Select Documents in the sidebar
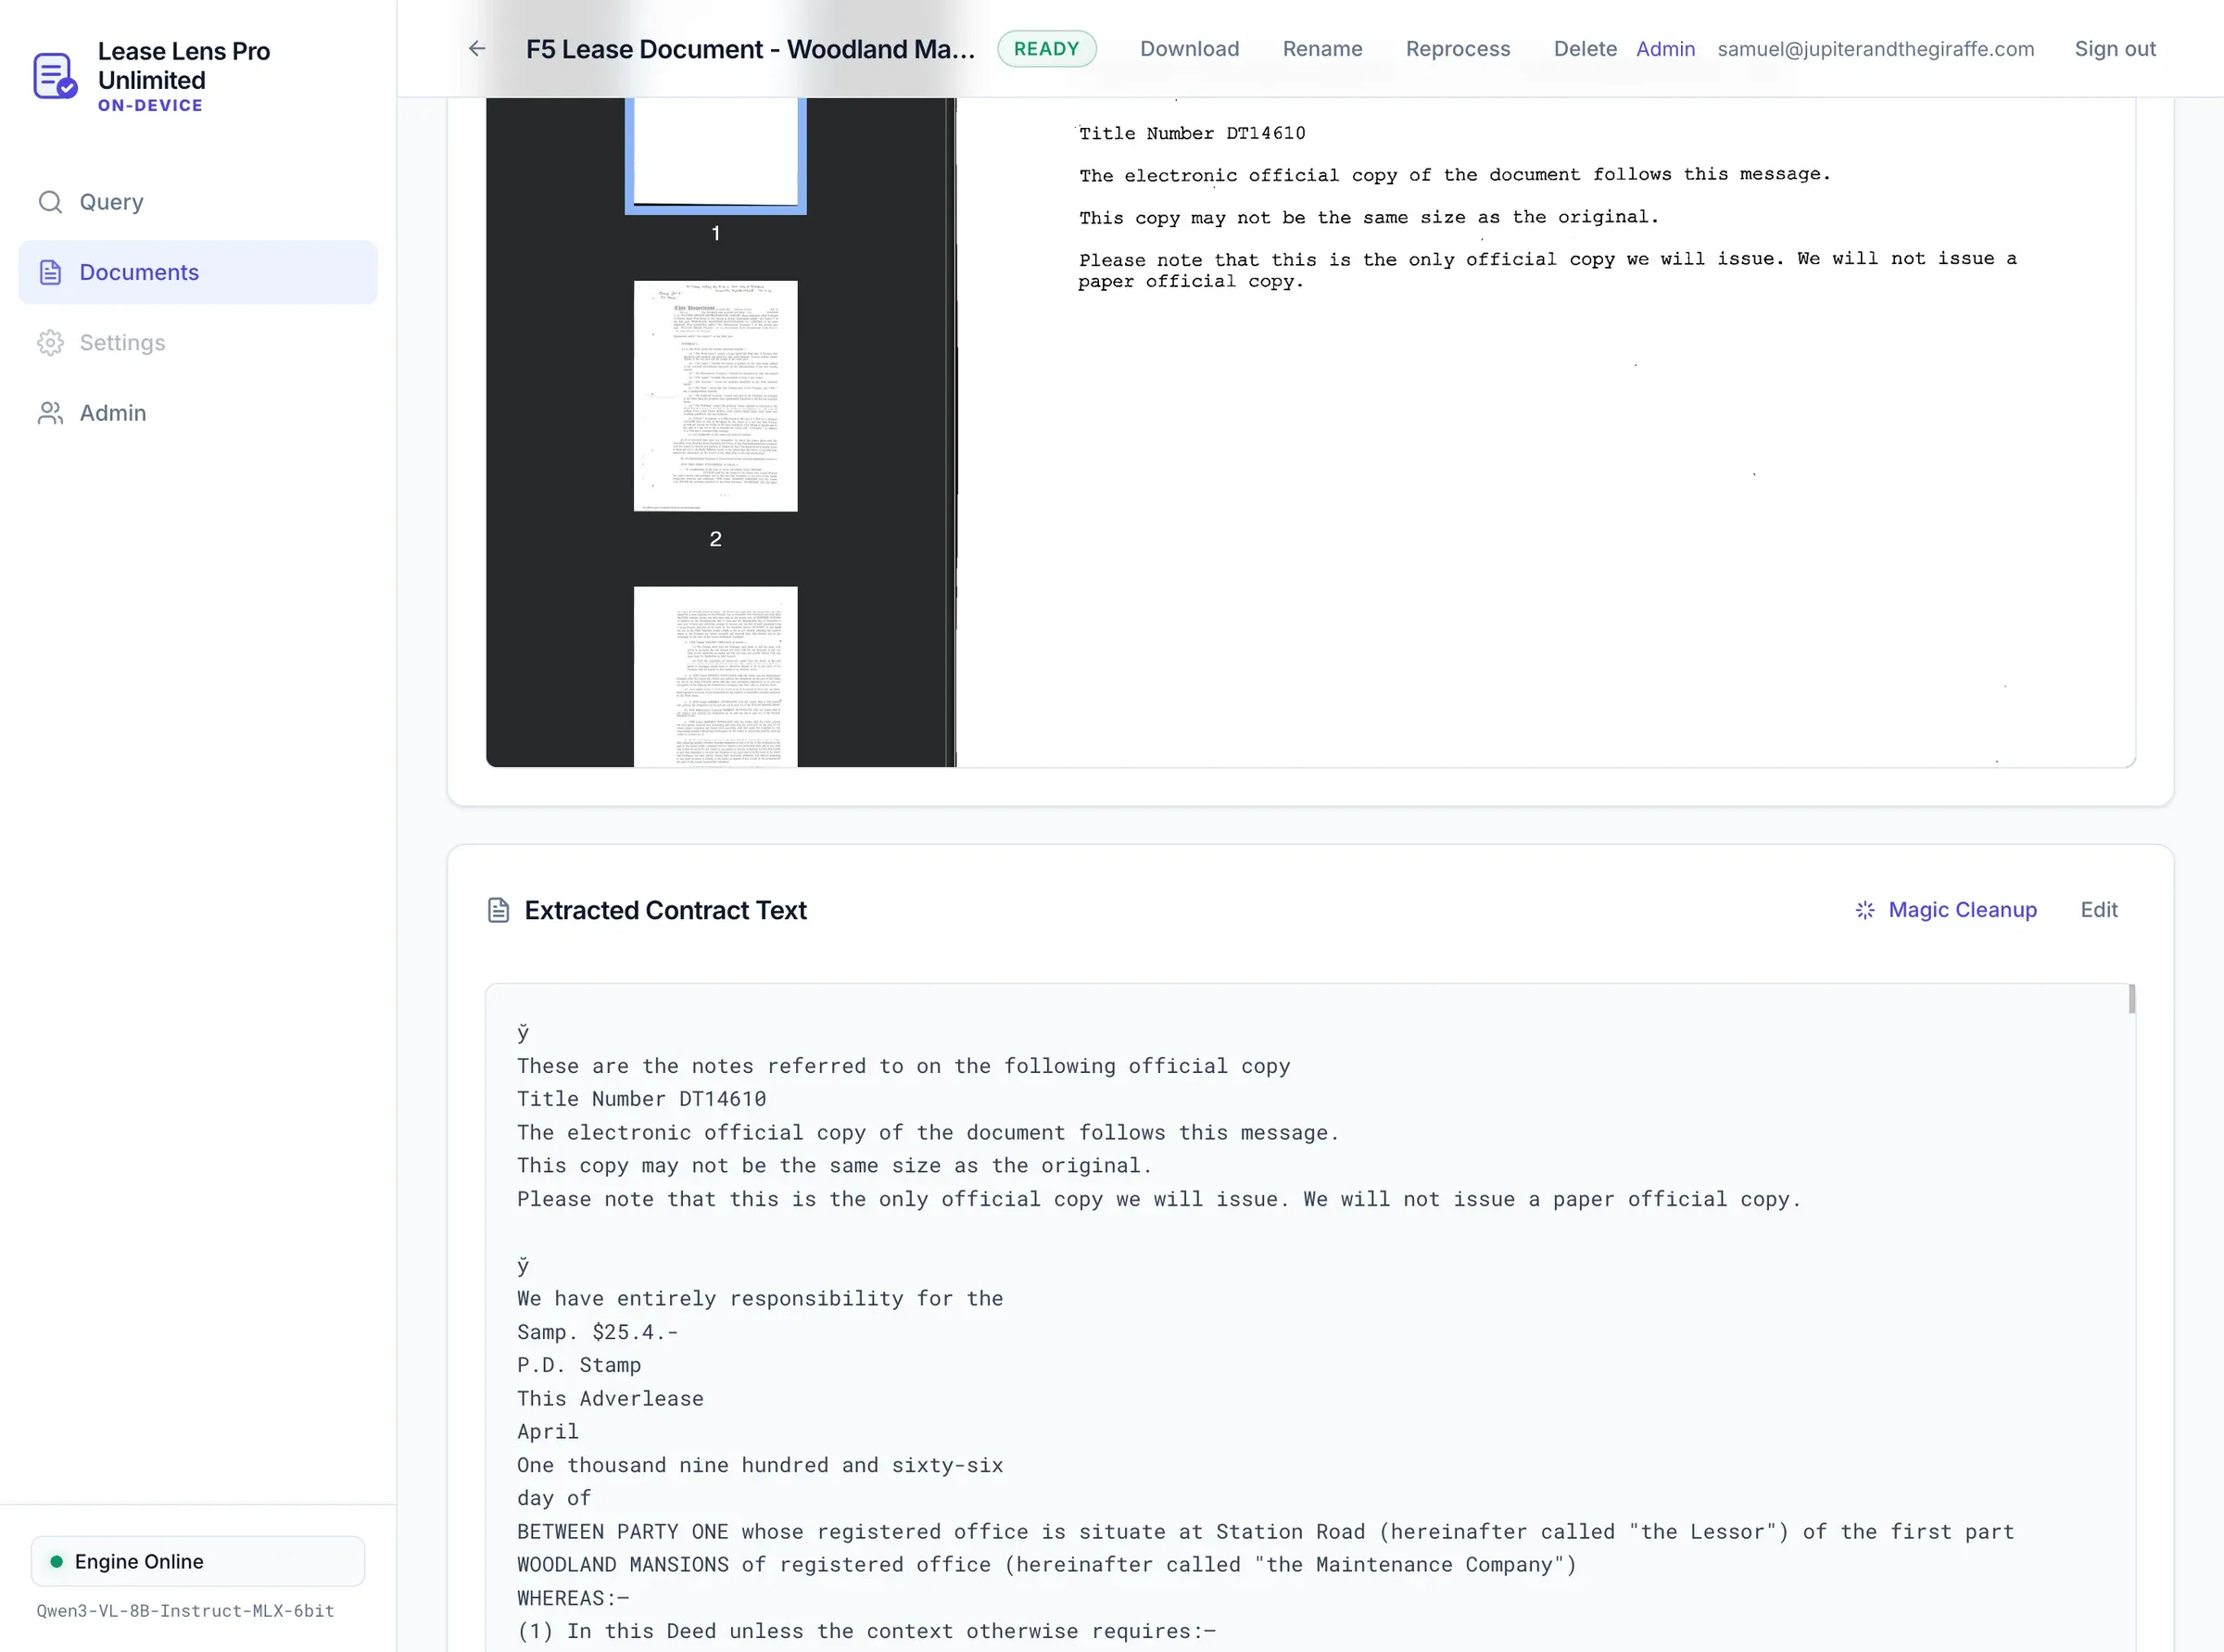This screenshot has height=1652, width=2224. coord(198,272)
